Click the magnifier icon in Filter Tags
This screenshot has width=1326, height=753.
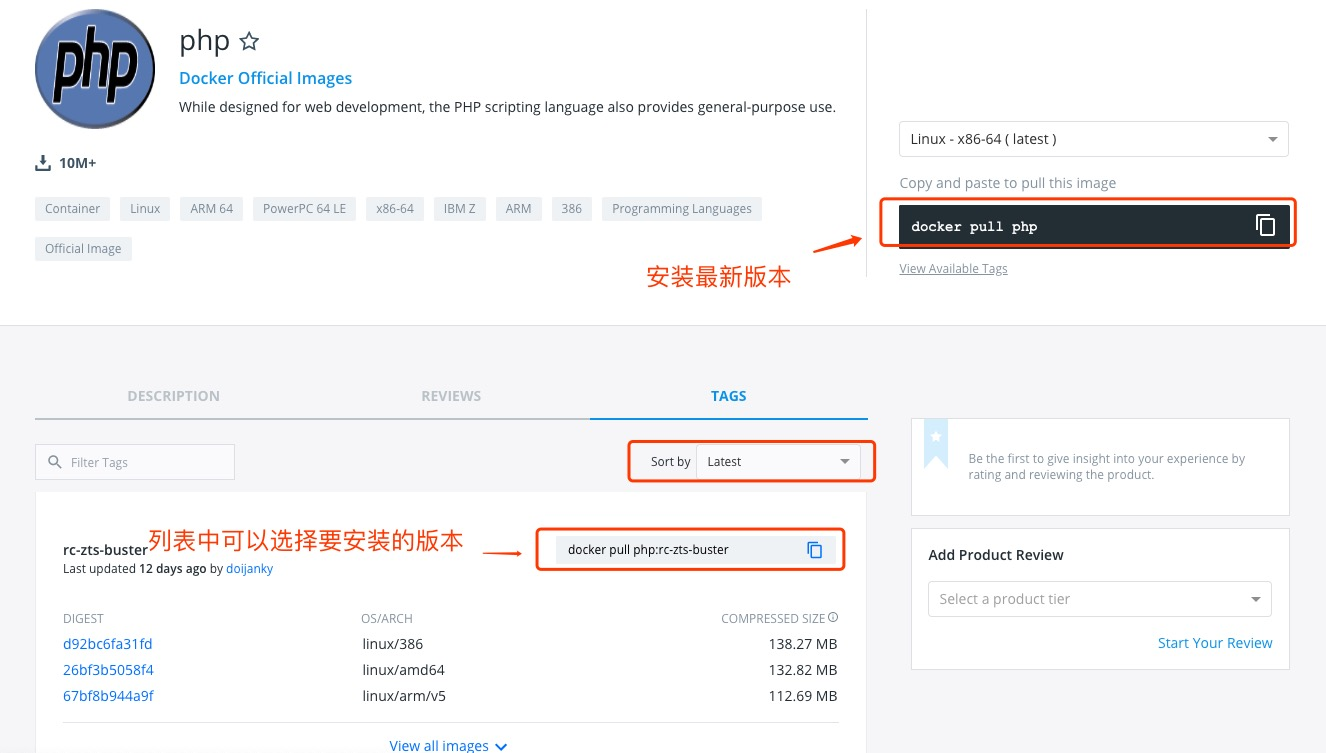click(x=55, y=462)
